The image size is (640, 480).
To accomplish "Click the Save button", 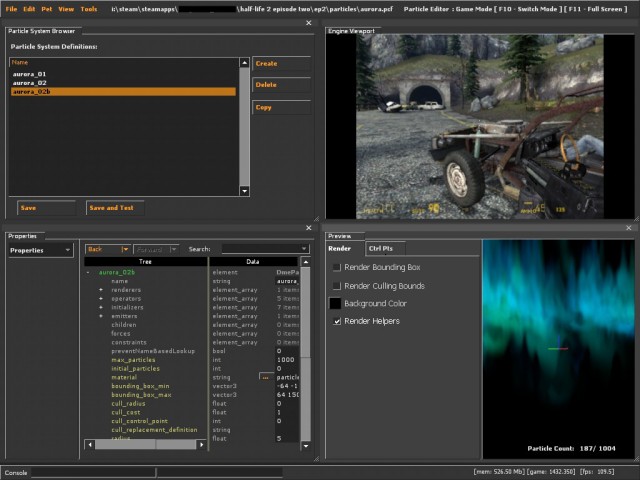I will [x=46, y=208].
